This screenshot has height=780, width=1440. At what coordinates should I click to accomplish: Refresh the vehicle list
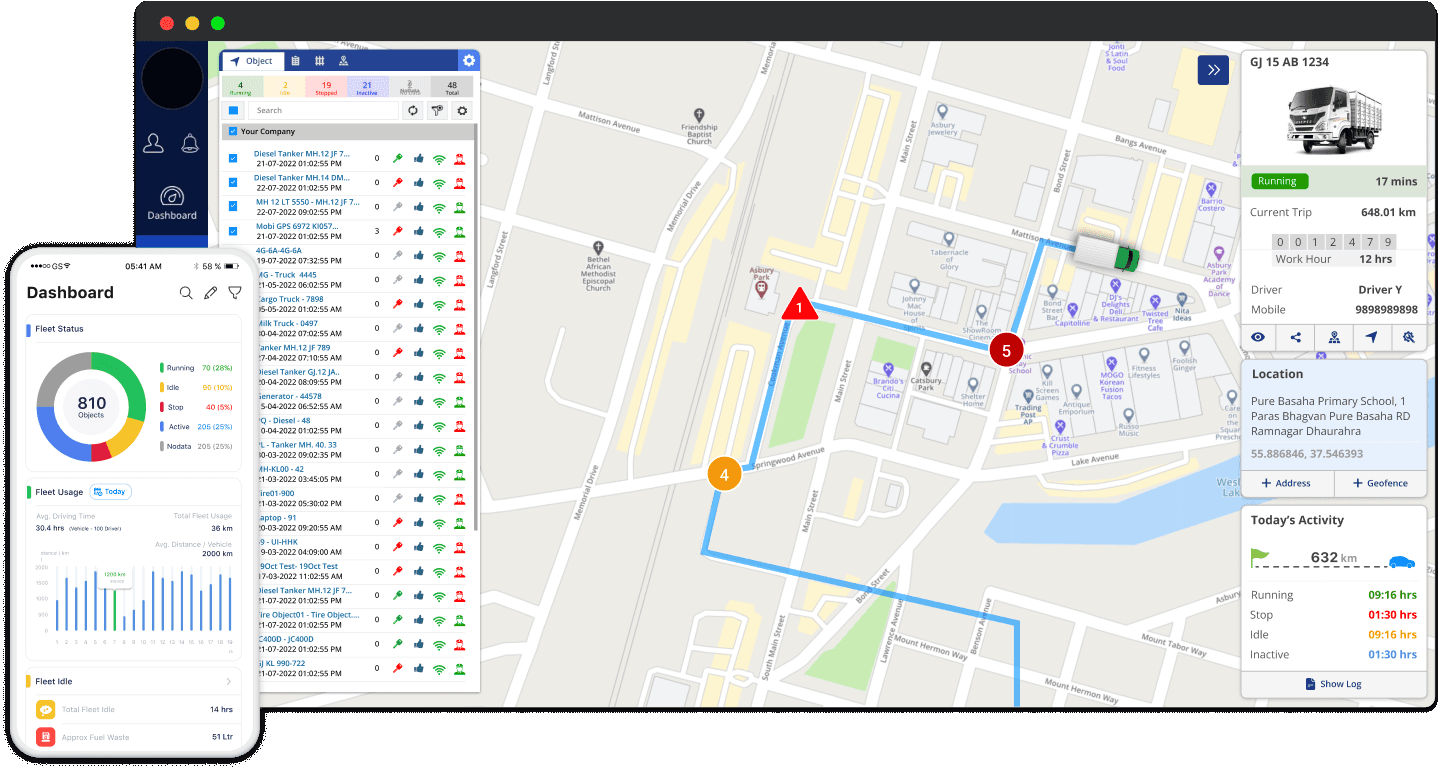(x=412, y=111)
